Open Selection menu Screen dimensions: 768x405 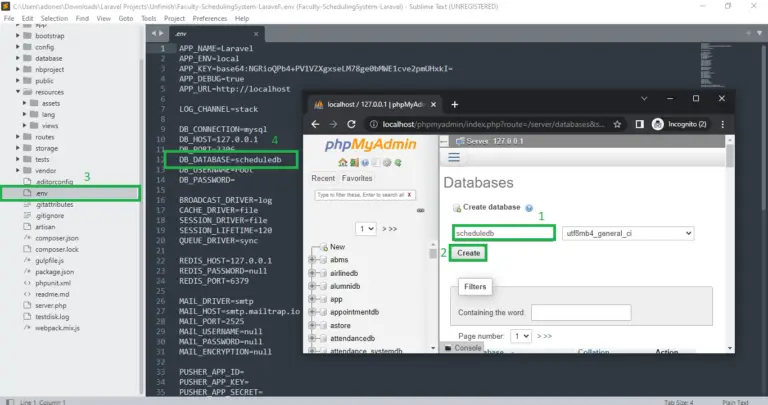pos(54,18)
